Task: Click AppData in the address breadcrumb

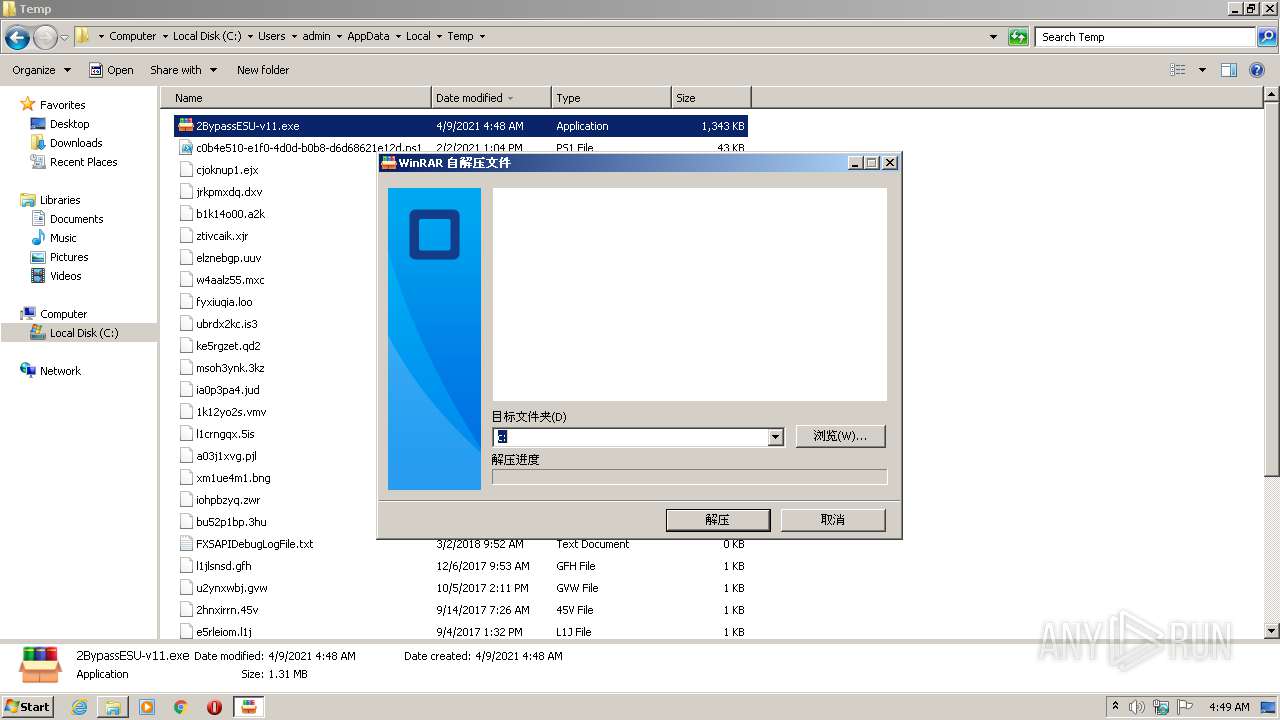Action: click(x=368, y=36)
